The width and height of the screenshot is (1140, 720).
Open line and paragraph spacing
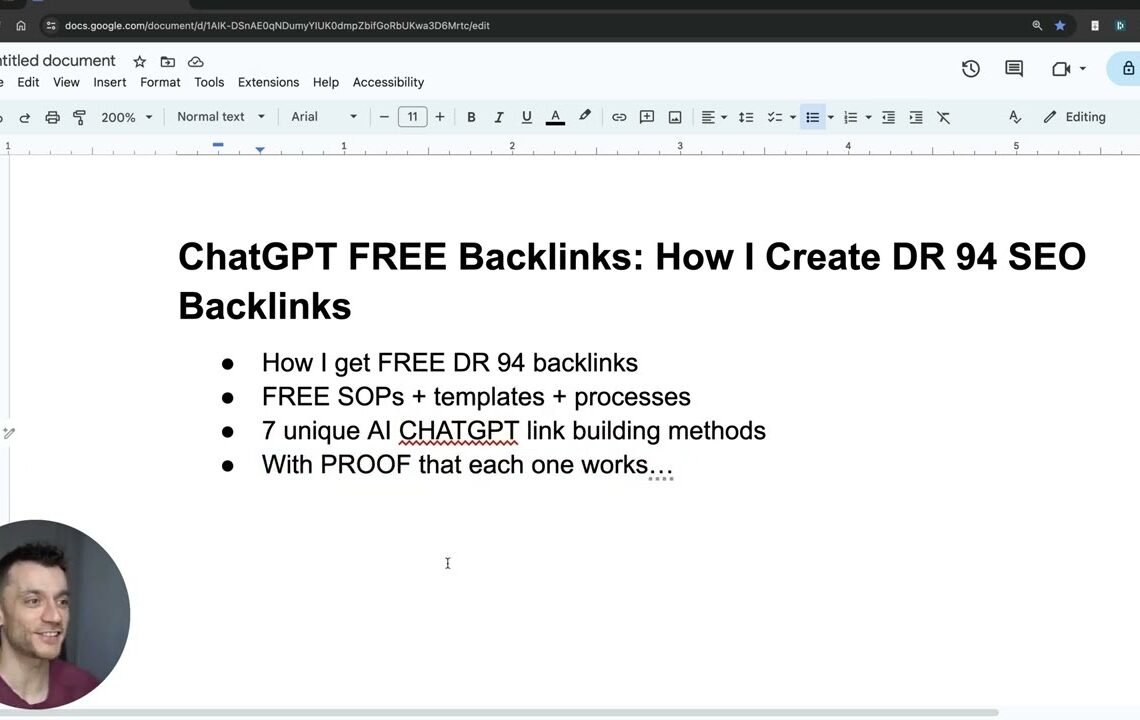(746, 117)
